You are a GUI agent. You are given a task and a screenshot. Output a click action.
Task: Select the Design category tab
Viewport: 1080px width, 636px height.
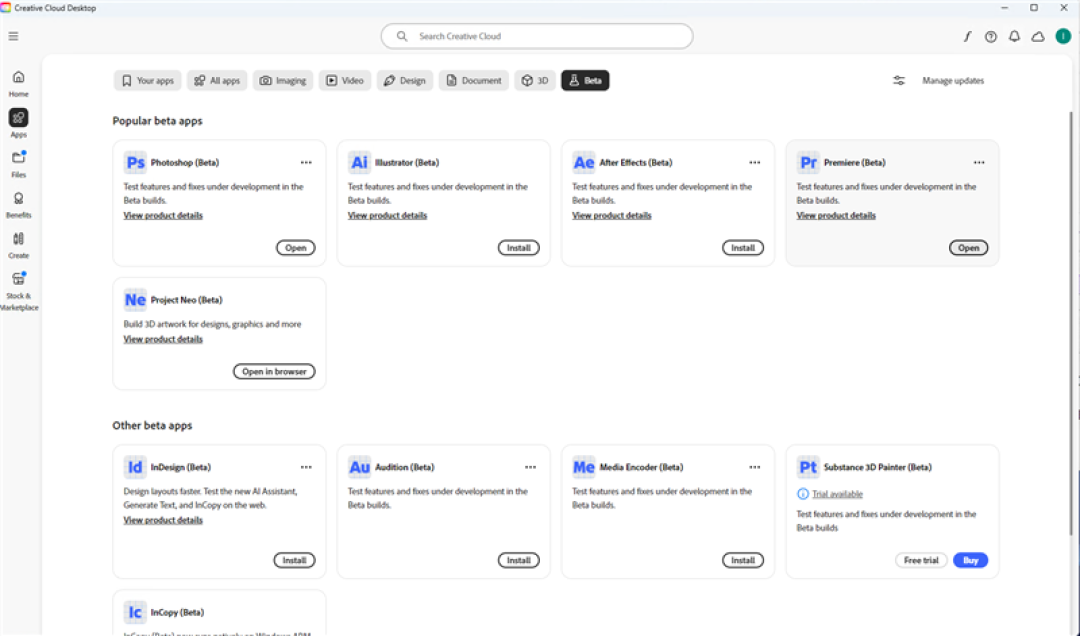tap(405, 81)
